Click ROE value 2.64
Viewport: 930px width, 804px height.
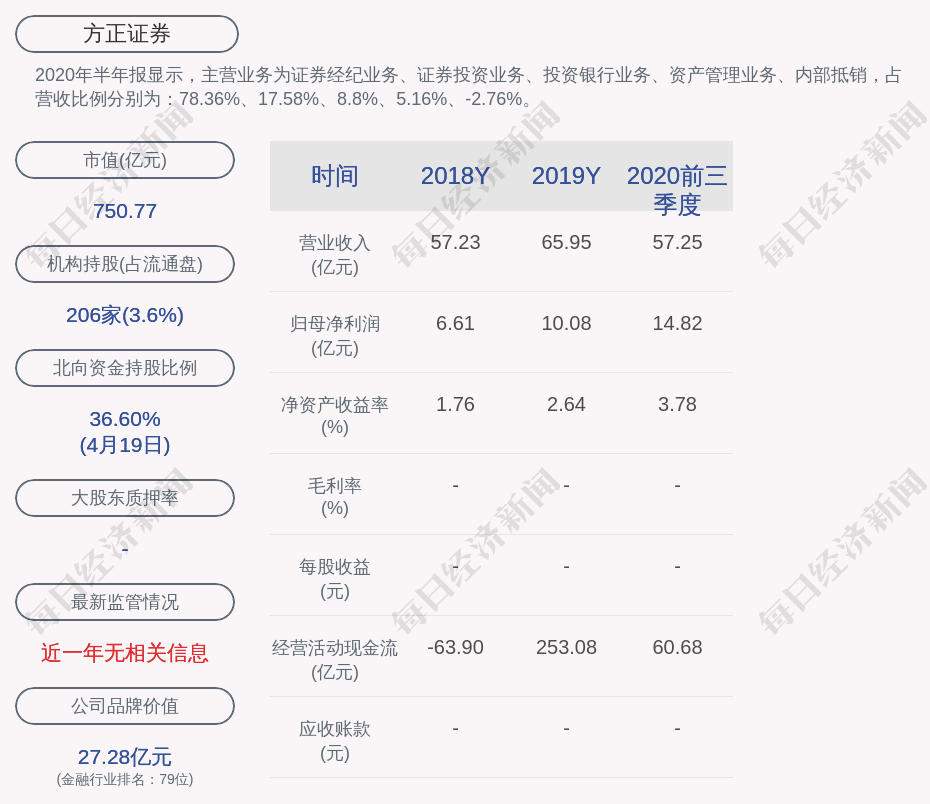[566, 404]
